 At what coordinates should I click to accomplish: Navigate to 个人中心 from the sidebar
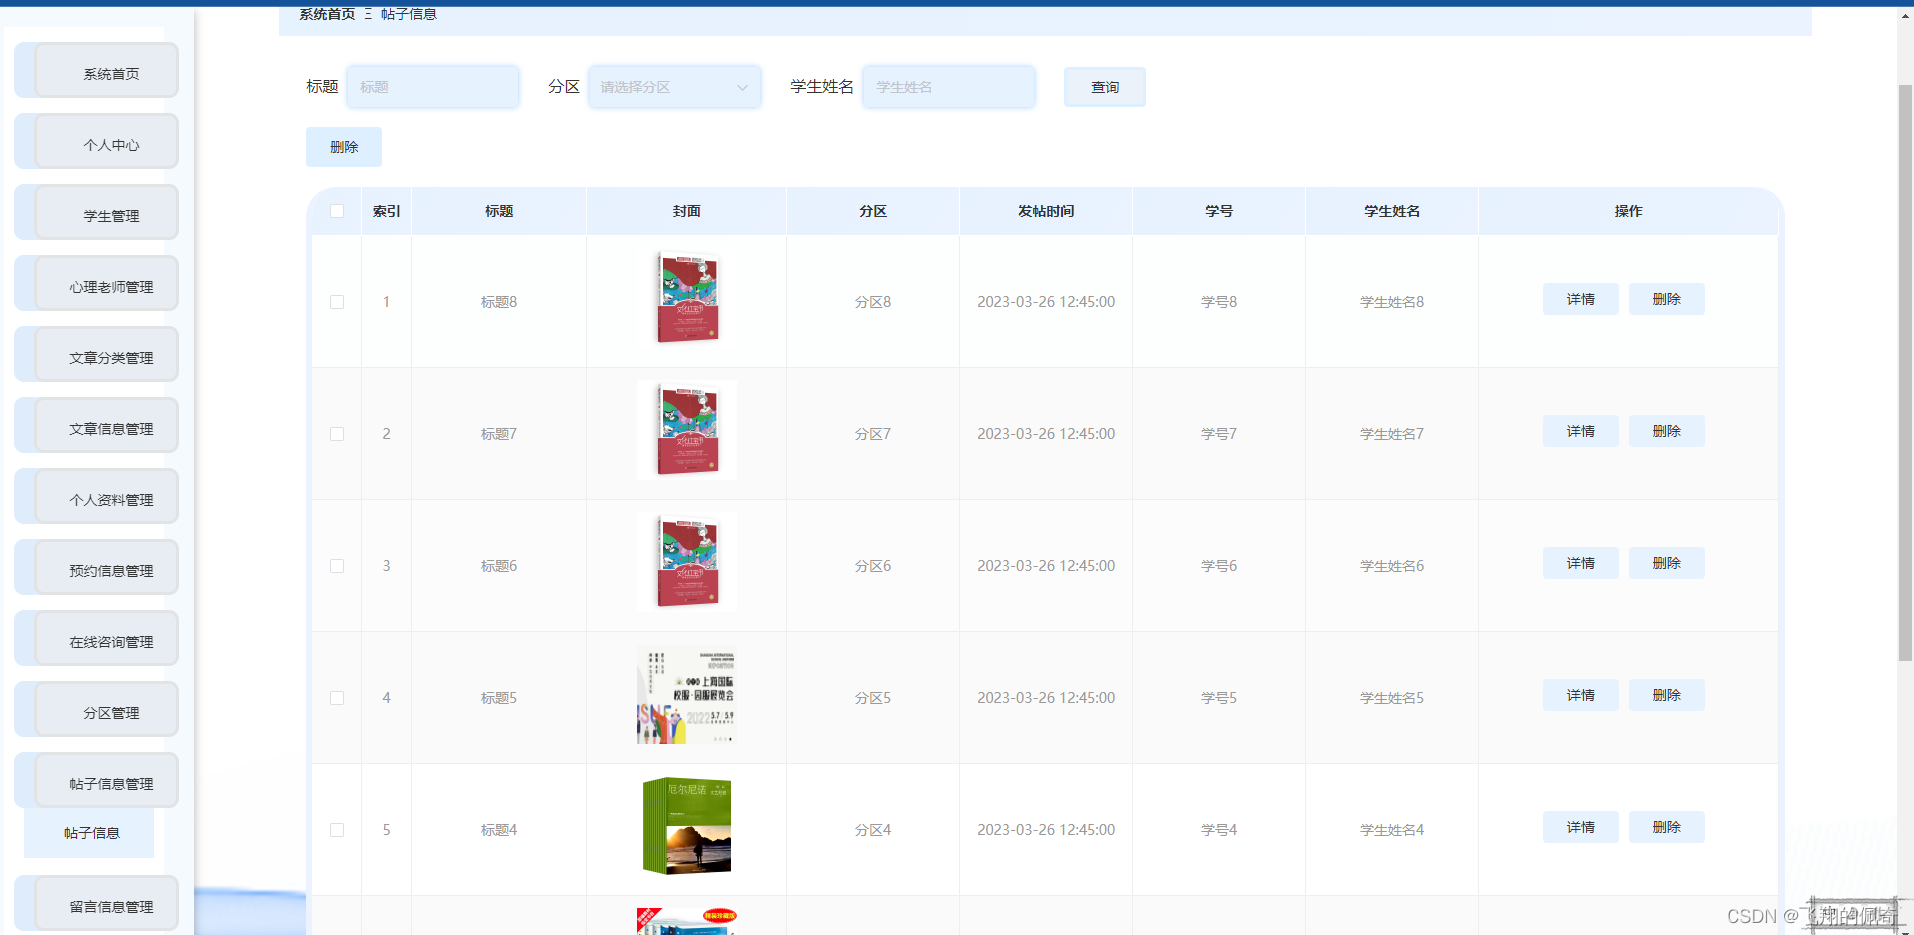[x=95, y=141]
